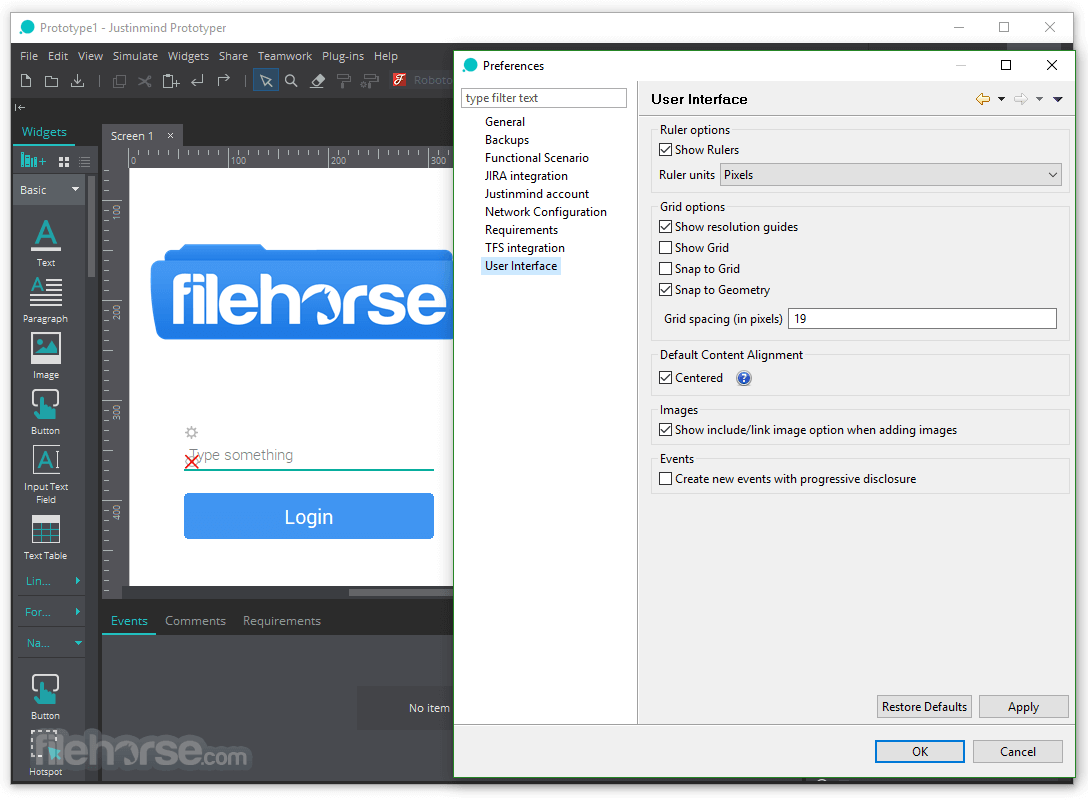Uncheck Snap to Geometry checkbox
The width and height of the screenshot is (1088, 801).
click(665, 289)
